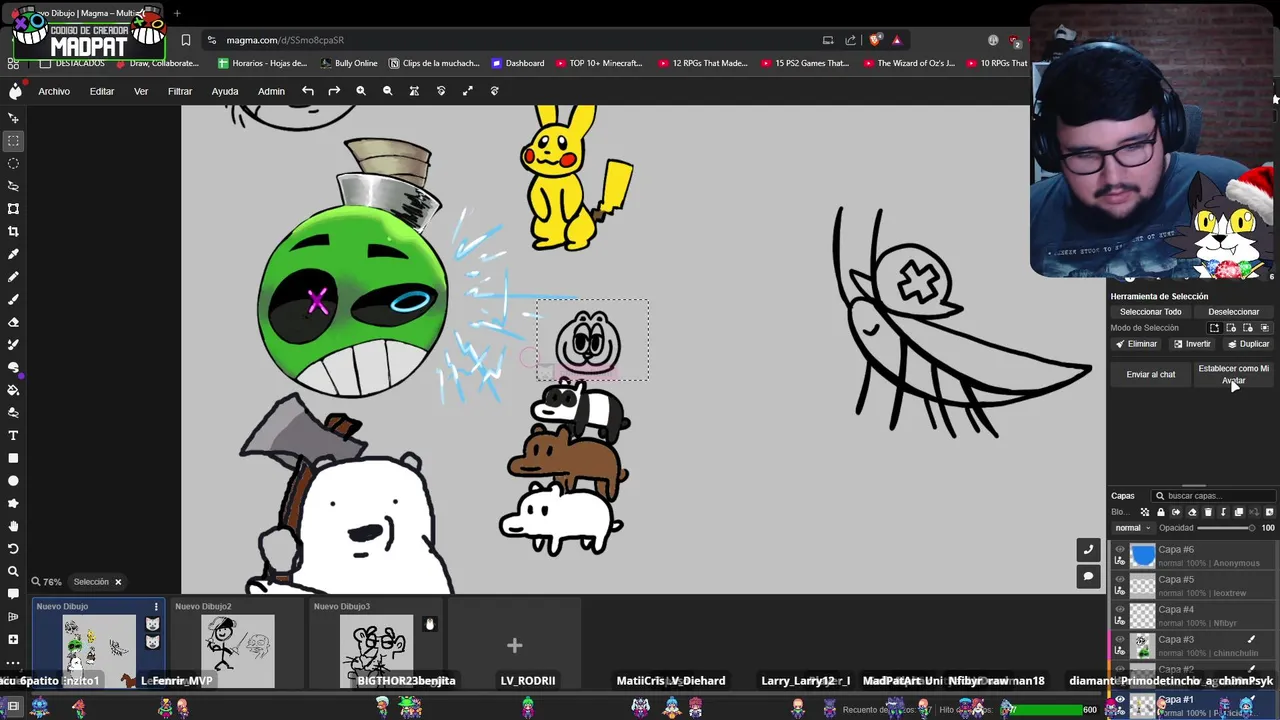Select the Rotate view tool
The image size is (1280, 720).
click(14, 549)
